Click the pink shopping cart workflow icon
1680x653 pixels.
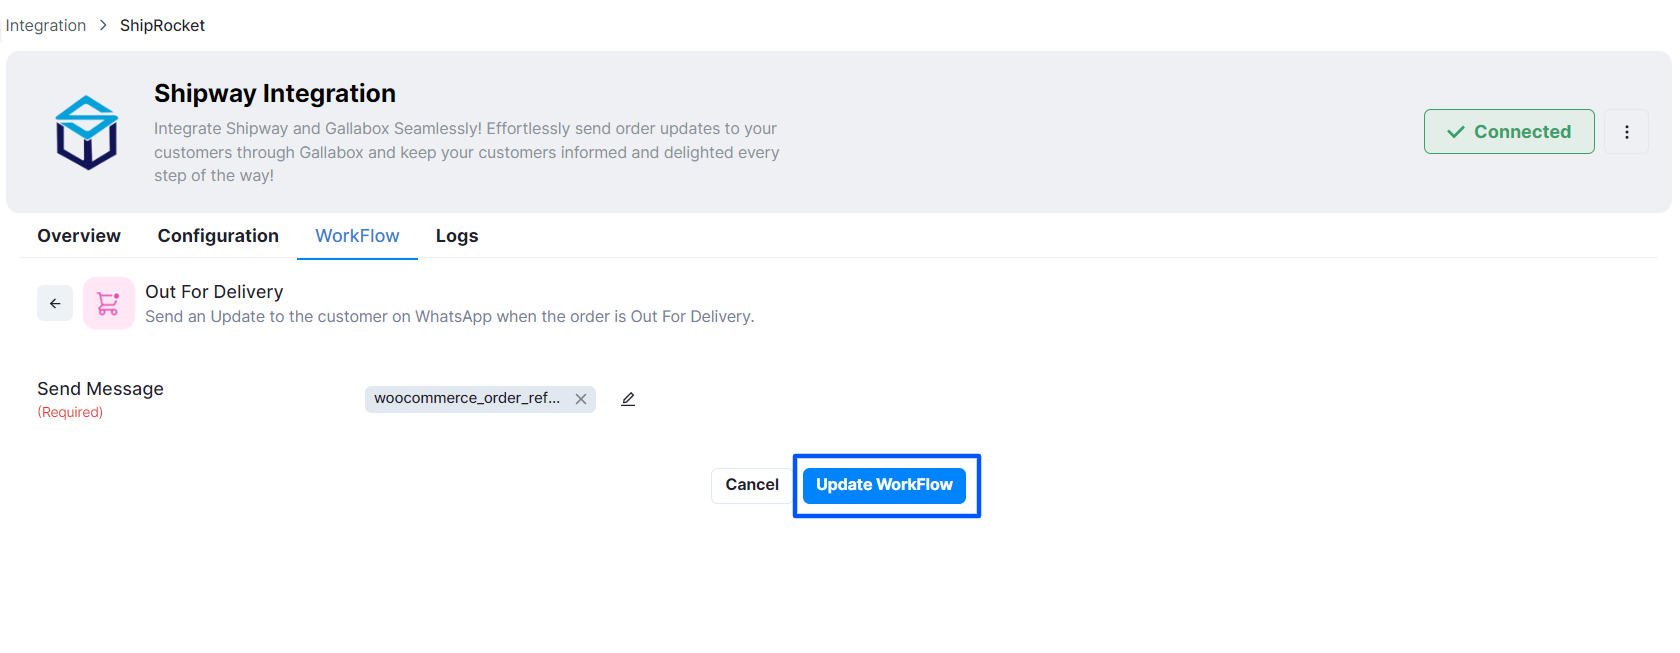coord(109,303)
